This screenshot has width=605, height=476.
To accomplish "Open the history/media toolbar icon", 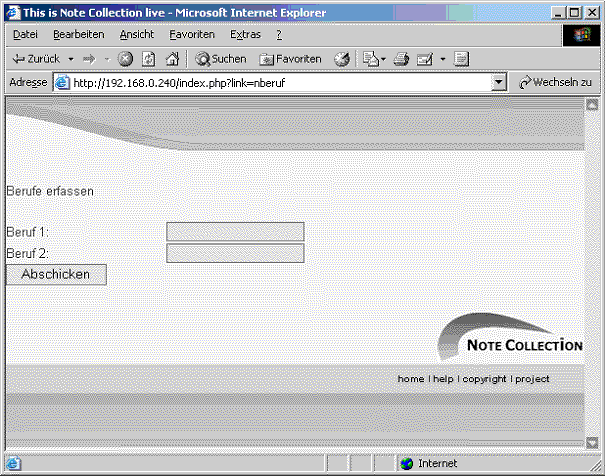I will pos(342,59).
